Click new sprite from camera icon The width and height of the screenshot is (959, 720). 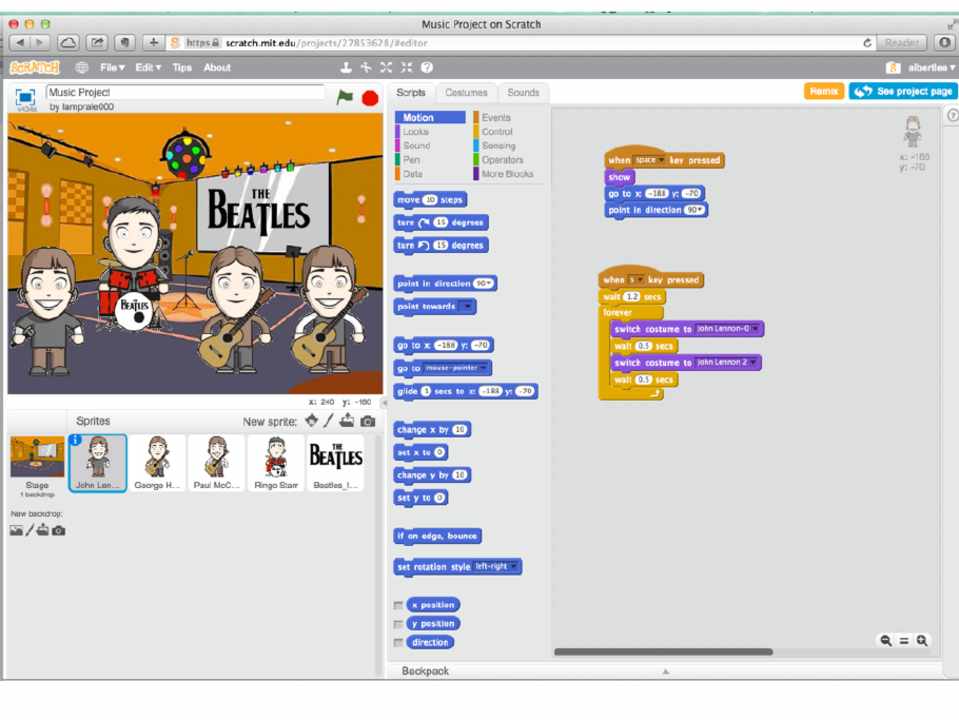tap(368, 421)
